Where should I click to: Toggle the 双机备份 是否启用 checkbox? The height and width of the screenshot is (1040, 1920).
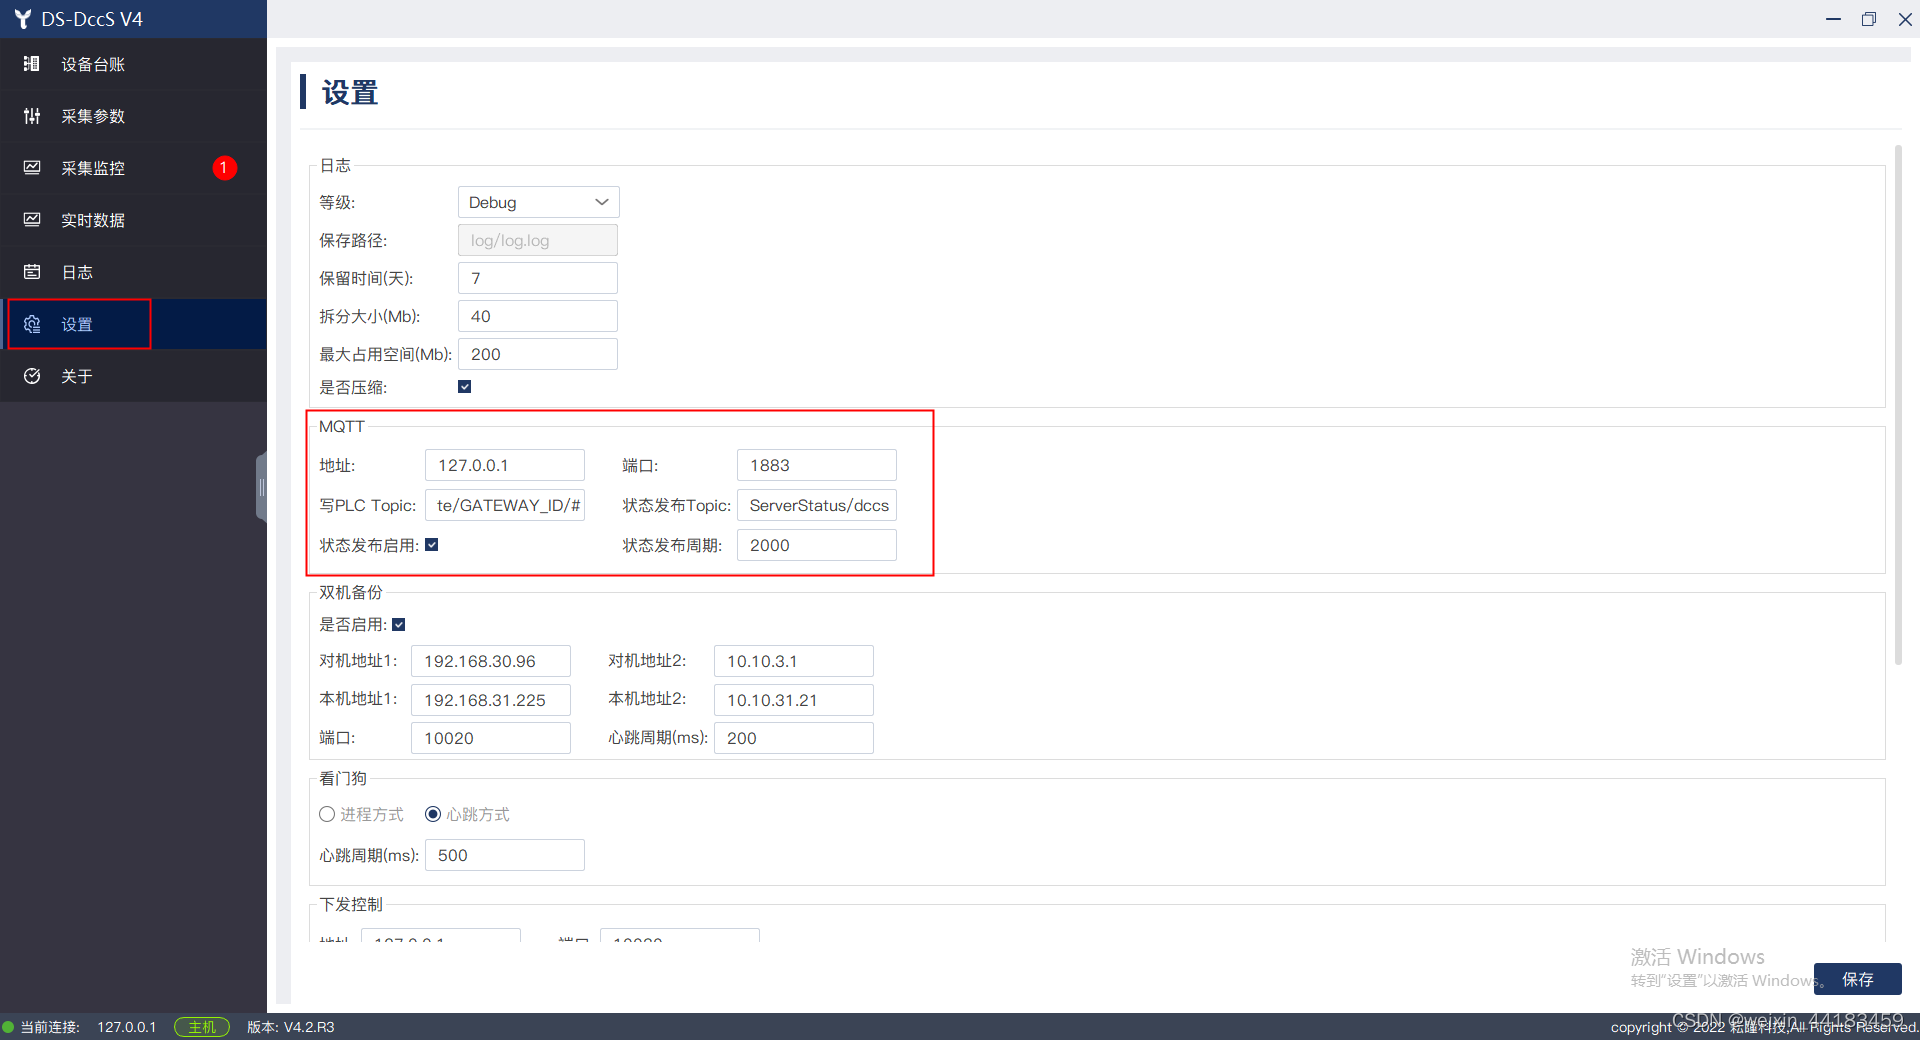(398, 625)
